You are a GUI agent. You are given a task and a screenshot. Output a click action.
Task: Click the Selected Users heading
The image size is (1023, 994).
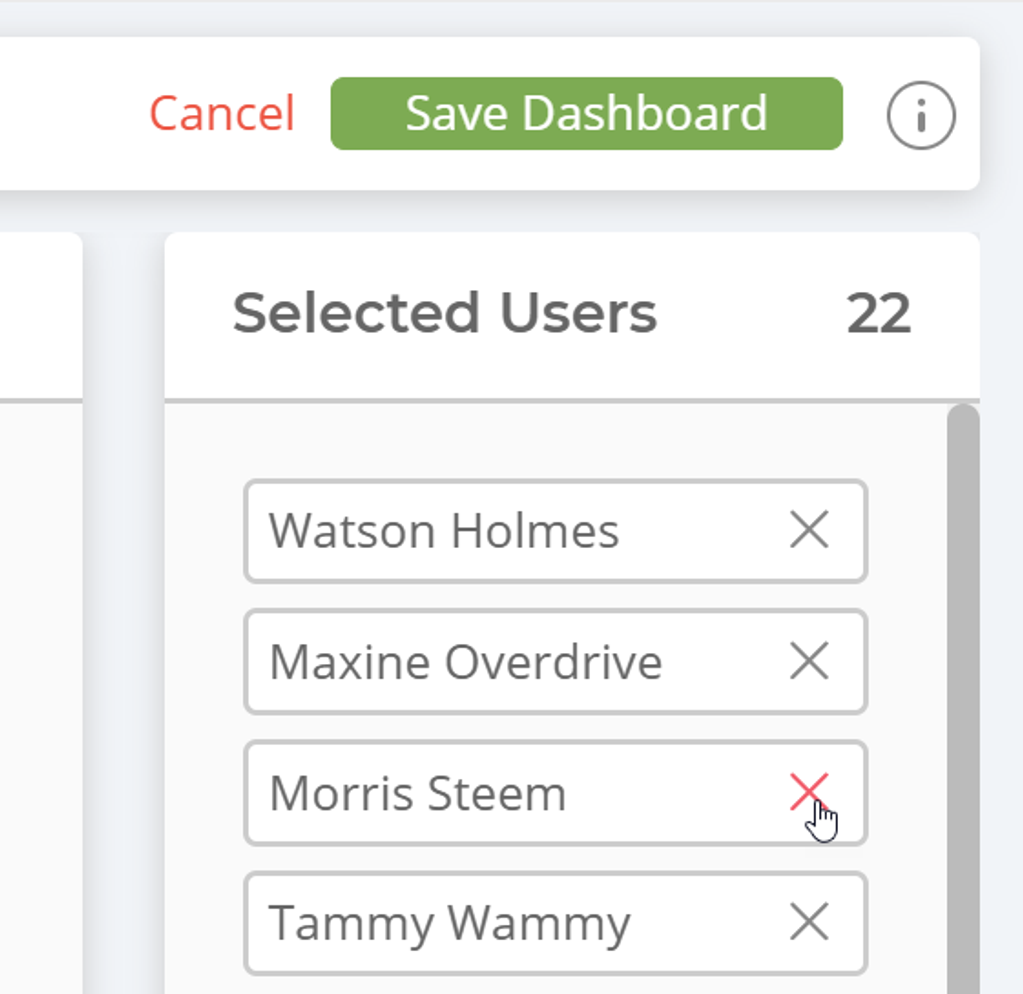pyautogui.click(x=444, y=314)
